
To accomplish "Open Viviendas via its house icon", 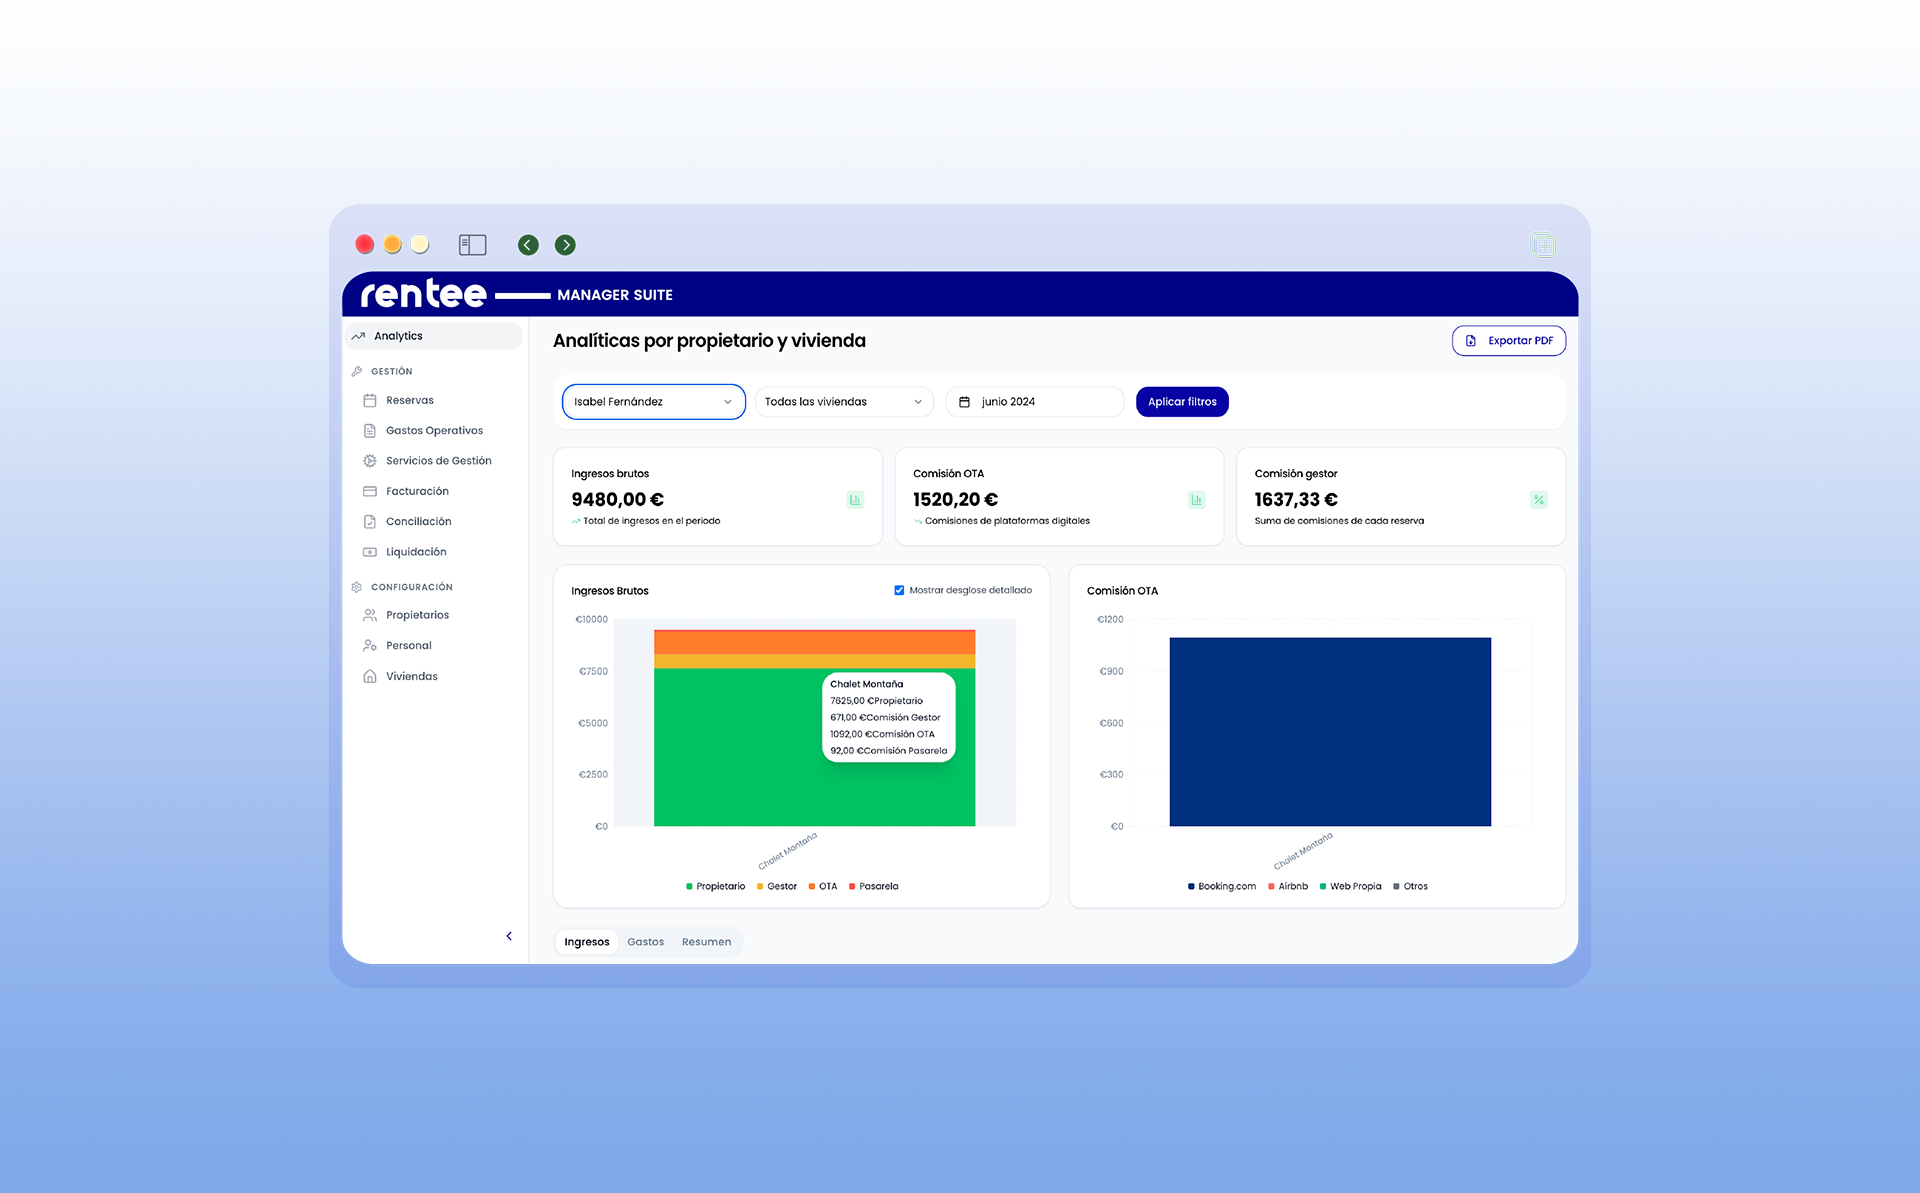I will point(370,676).
